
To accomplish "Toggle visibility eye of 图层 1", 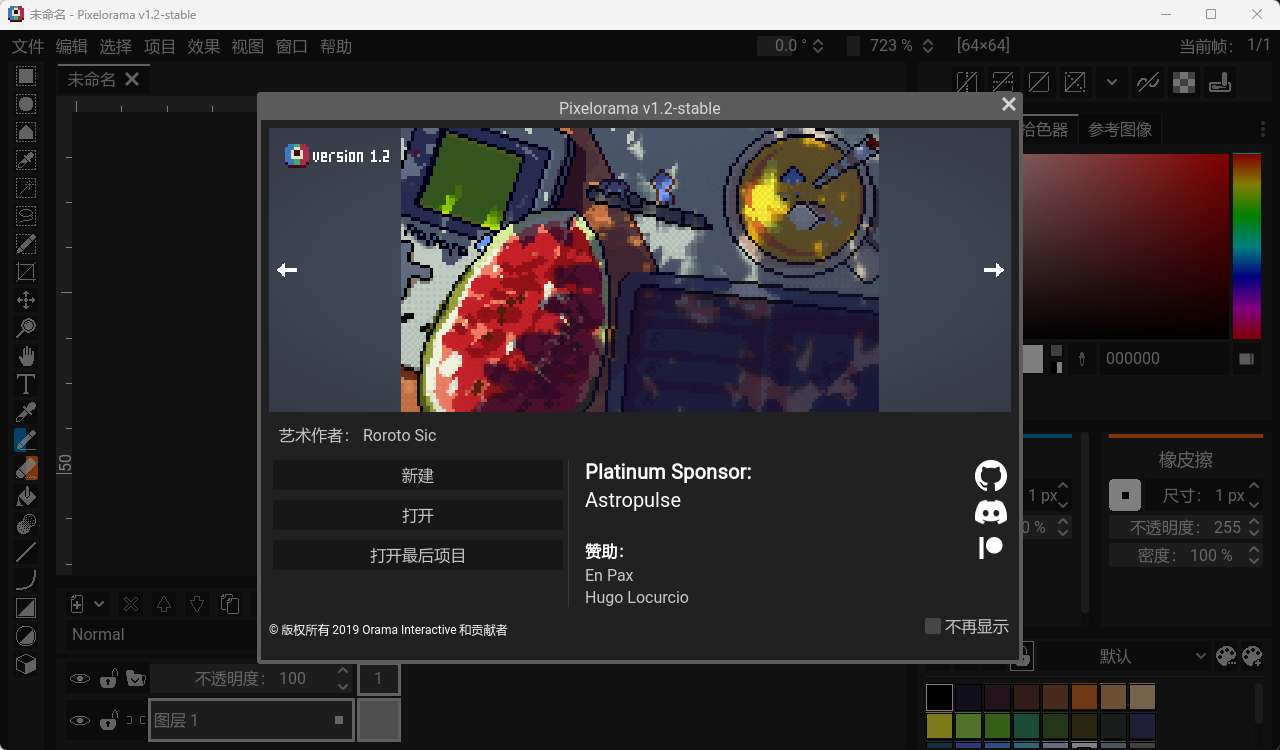I will coord(80,720).
